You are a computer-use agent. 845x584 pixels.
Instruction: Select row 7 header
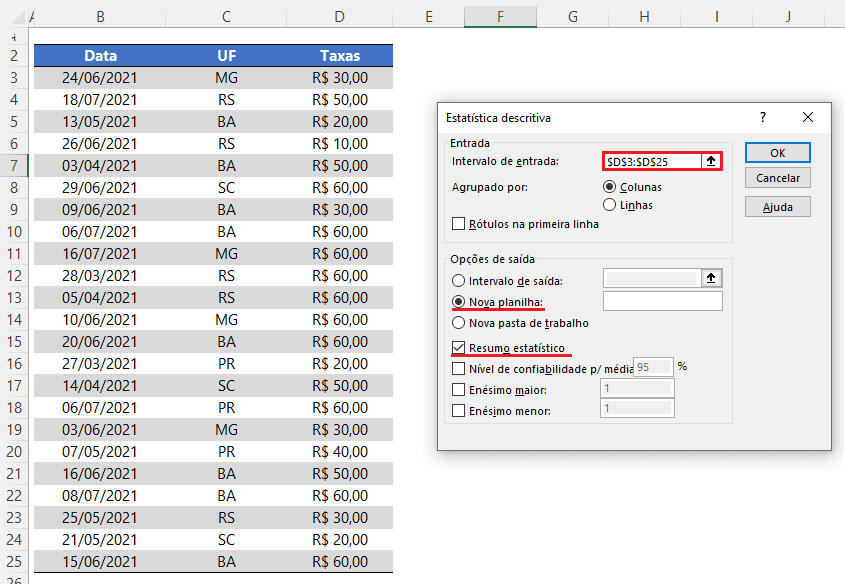pyautogui.click(x=14, y=165)
